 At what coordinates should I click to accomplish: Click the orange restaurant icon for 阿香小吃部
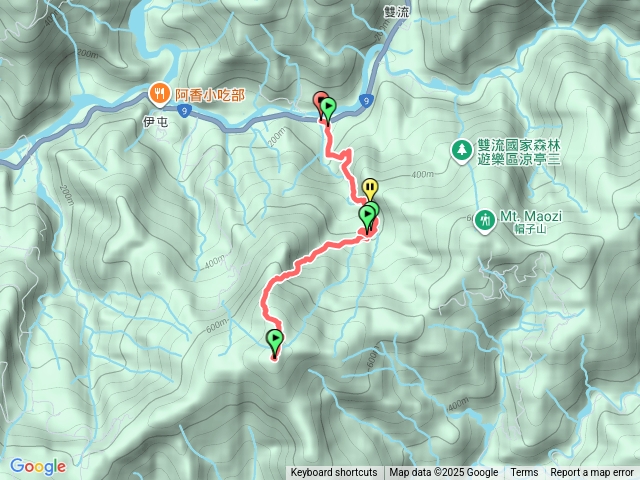[160, 94]
